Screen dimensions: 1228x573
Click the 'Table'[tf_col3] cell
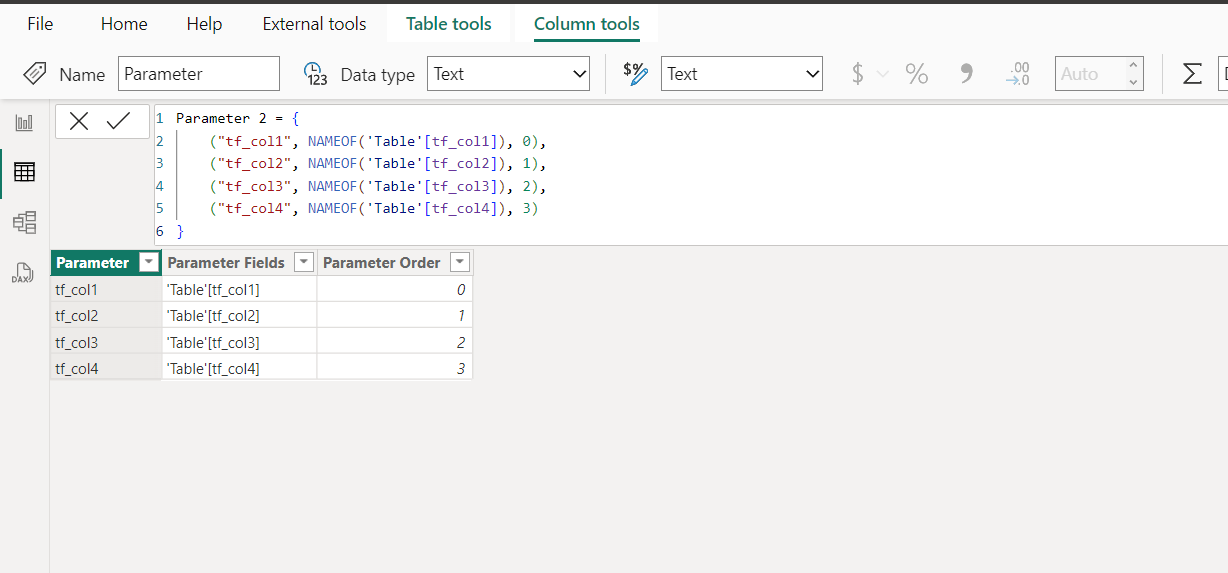pos(240,342)
